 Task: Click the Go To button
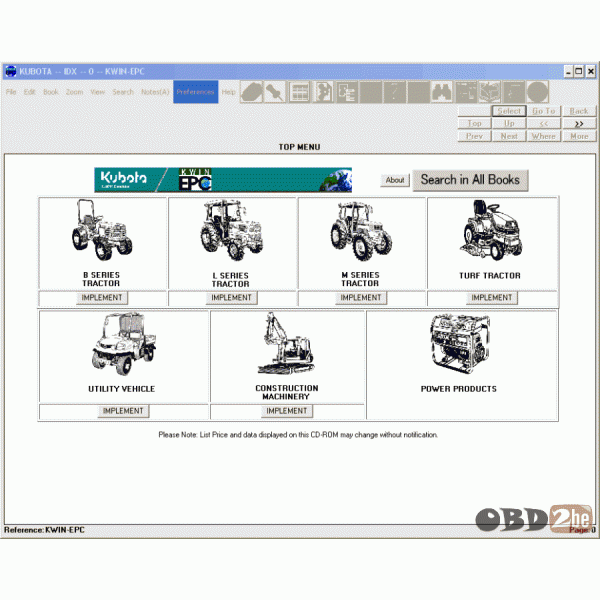(x=544, y=111)
